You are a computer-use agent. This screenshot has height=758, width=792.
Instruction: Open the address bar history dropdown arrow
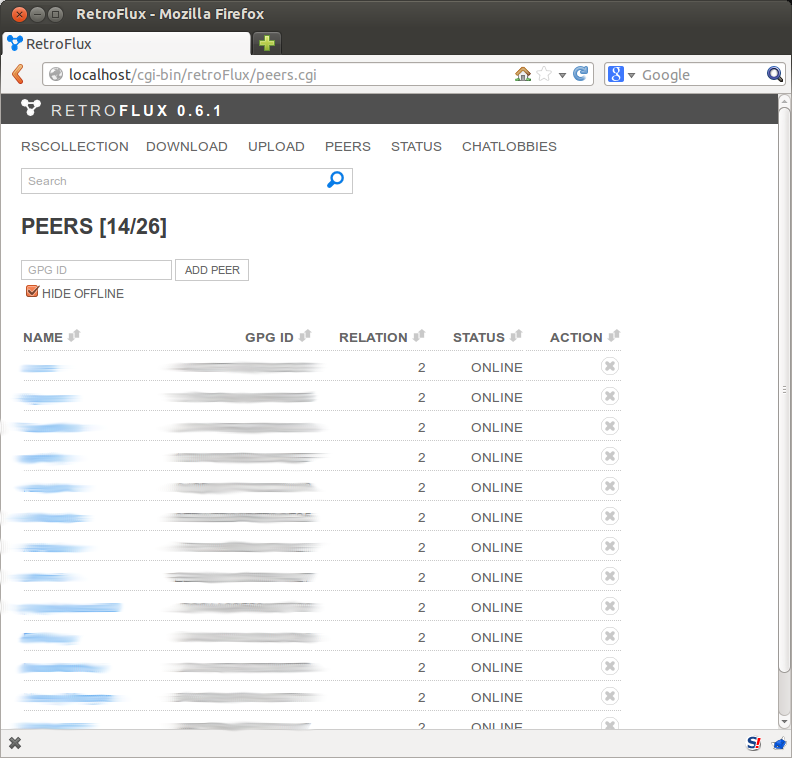562,75
